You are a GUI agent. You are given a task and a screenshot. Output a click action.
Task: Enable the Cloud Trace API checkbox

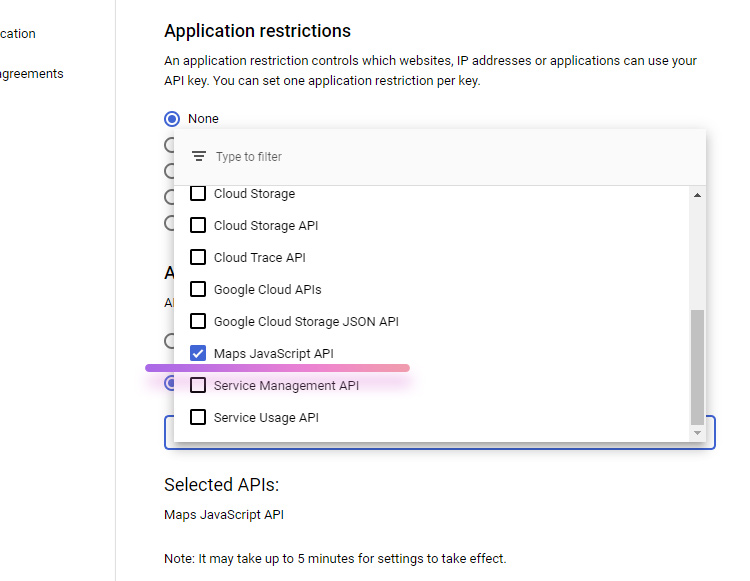point(198,257)
